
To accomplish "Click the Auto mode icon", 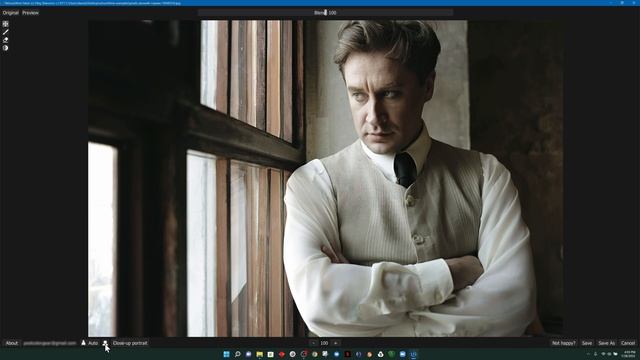I will coord(83,343).
